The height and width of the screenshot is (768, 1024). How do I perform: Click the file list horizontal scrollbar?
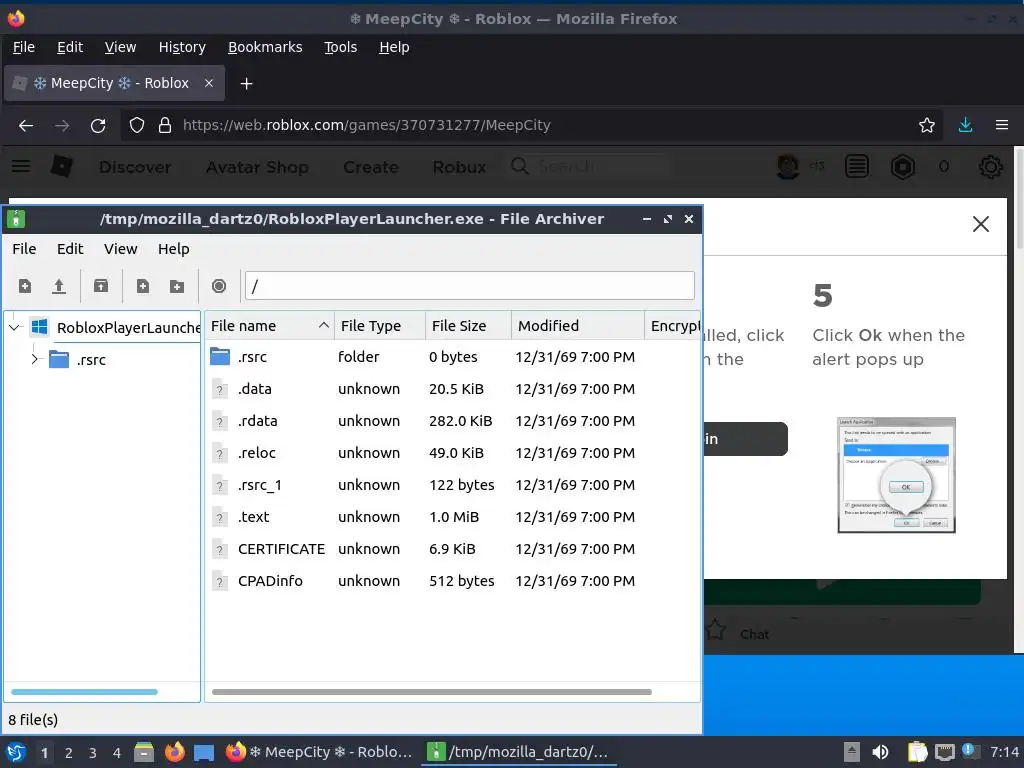pyautogui.click(x=432, y=692)
